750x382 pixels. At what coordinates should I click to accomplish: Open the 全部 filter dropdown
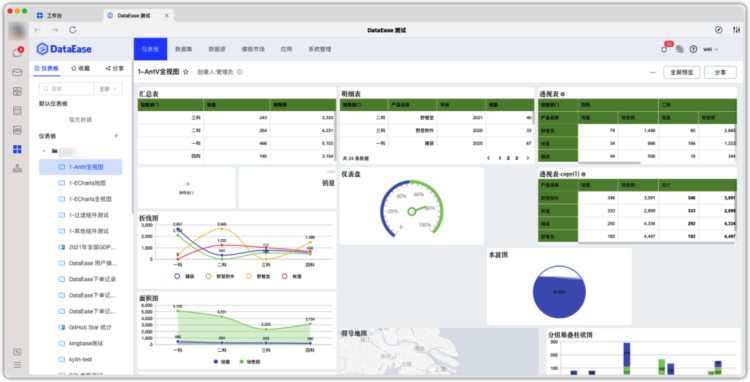point(108,89)
